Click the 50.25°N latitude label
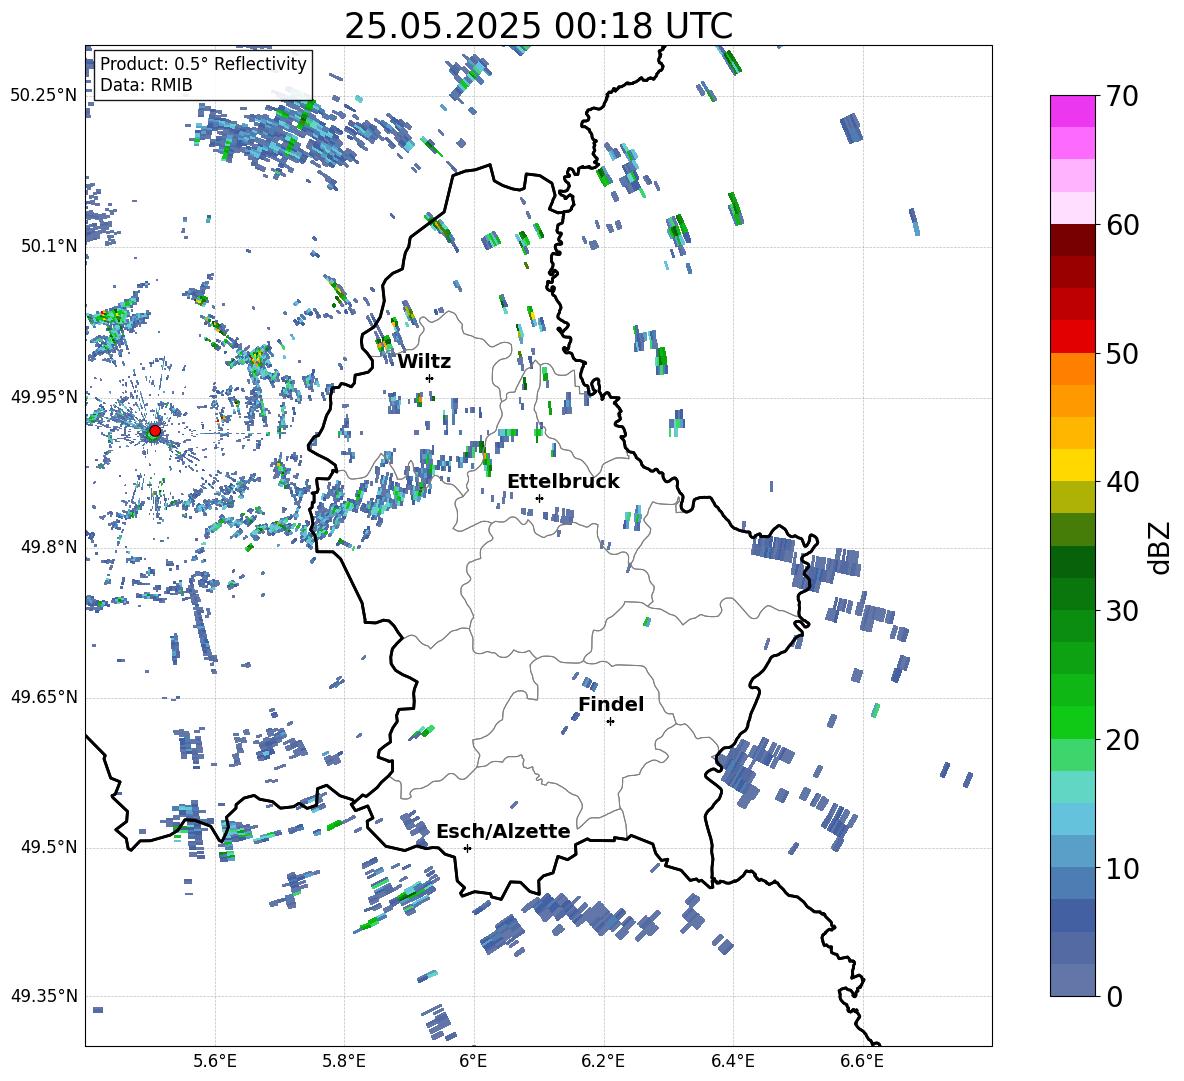The image size is (1184, 1081). click(44, 96)
